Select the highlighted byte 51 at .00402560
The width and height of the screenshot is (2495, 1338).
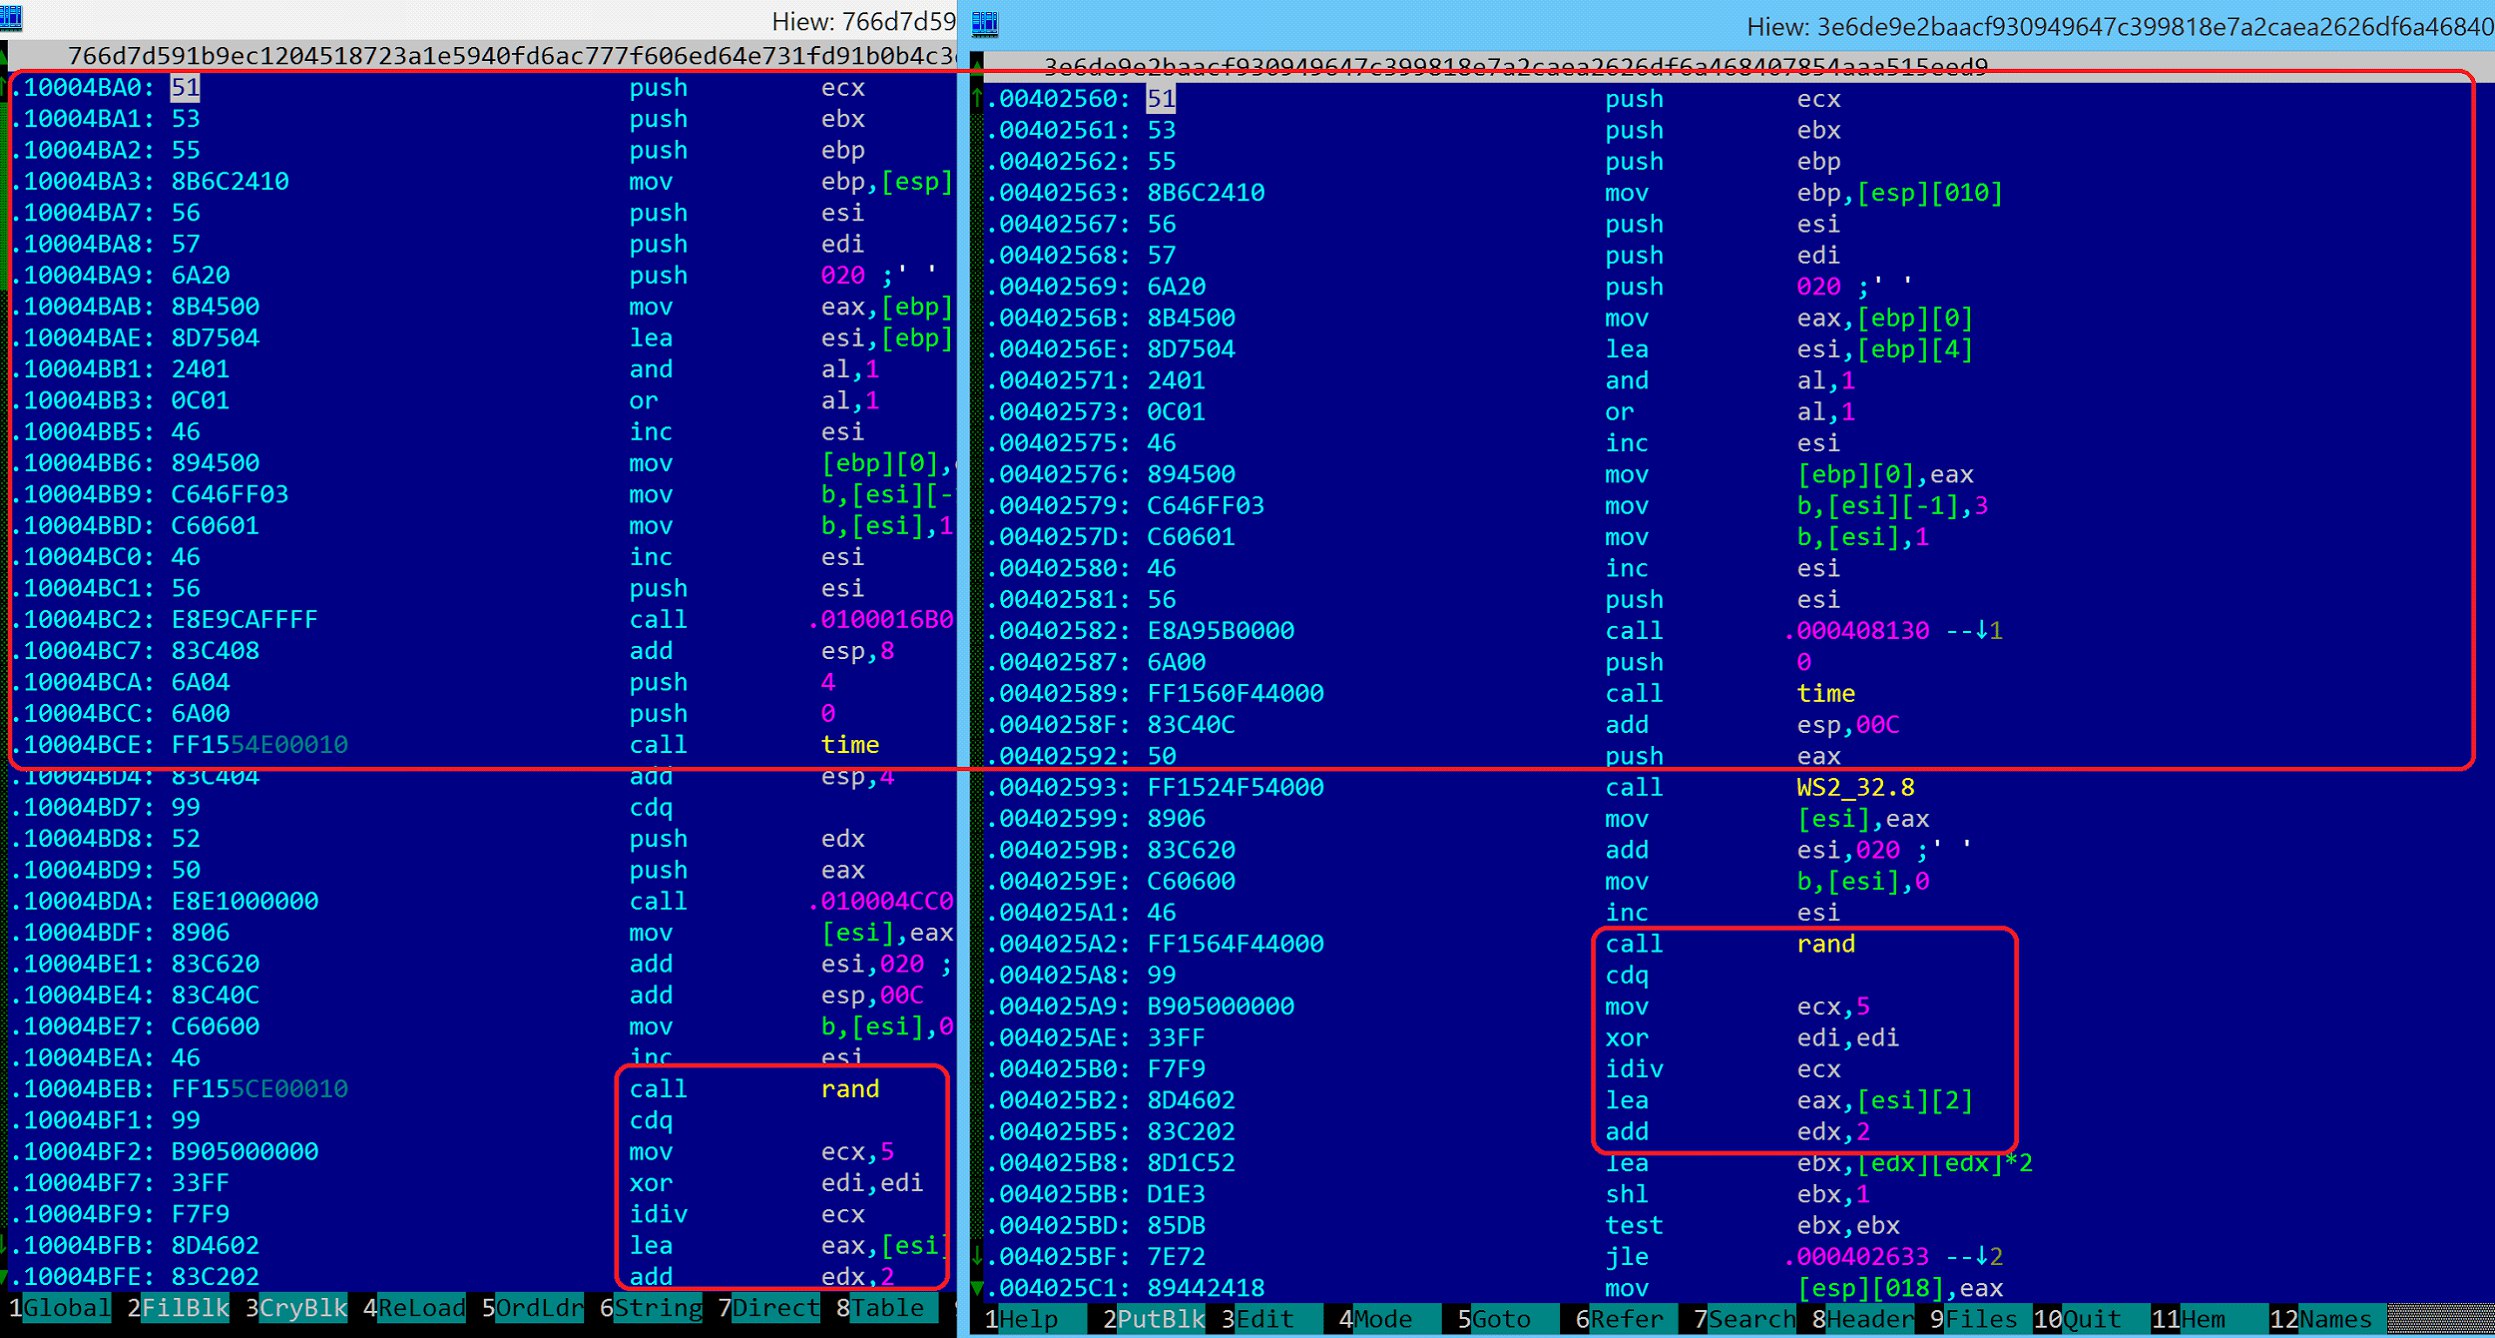1161,99
